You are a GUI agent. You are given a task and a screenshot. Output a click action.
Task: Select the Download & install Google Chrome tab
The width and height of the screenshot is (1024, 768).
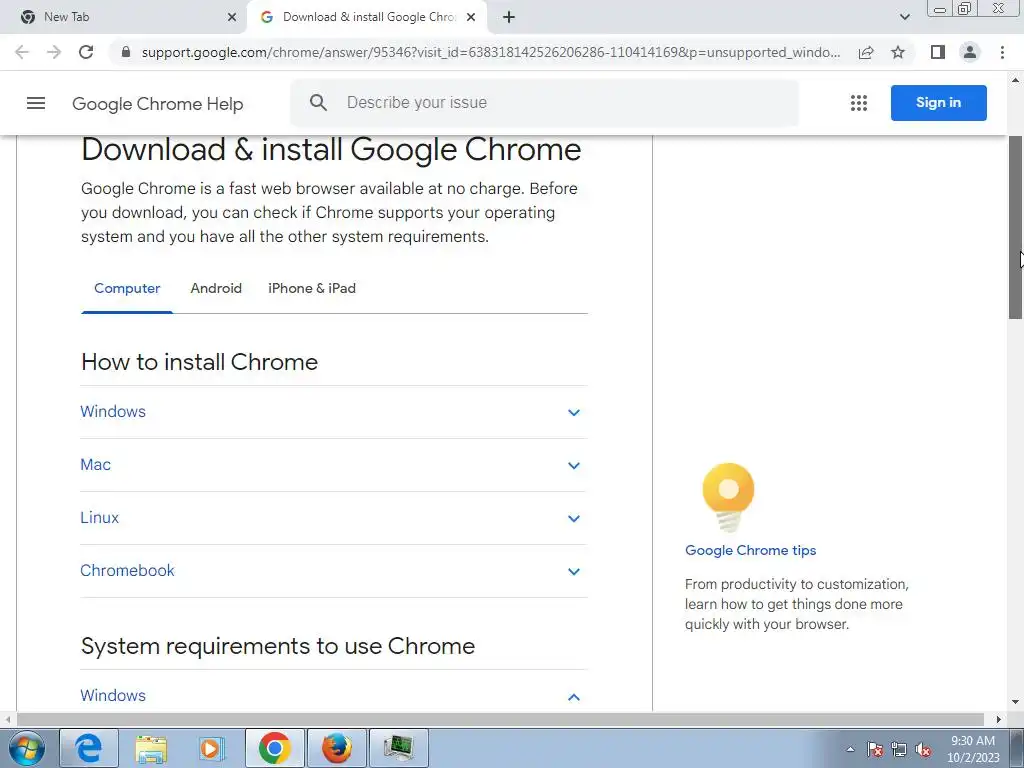(367, 17)
